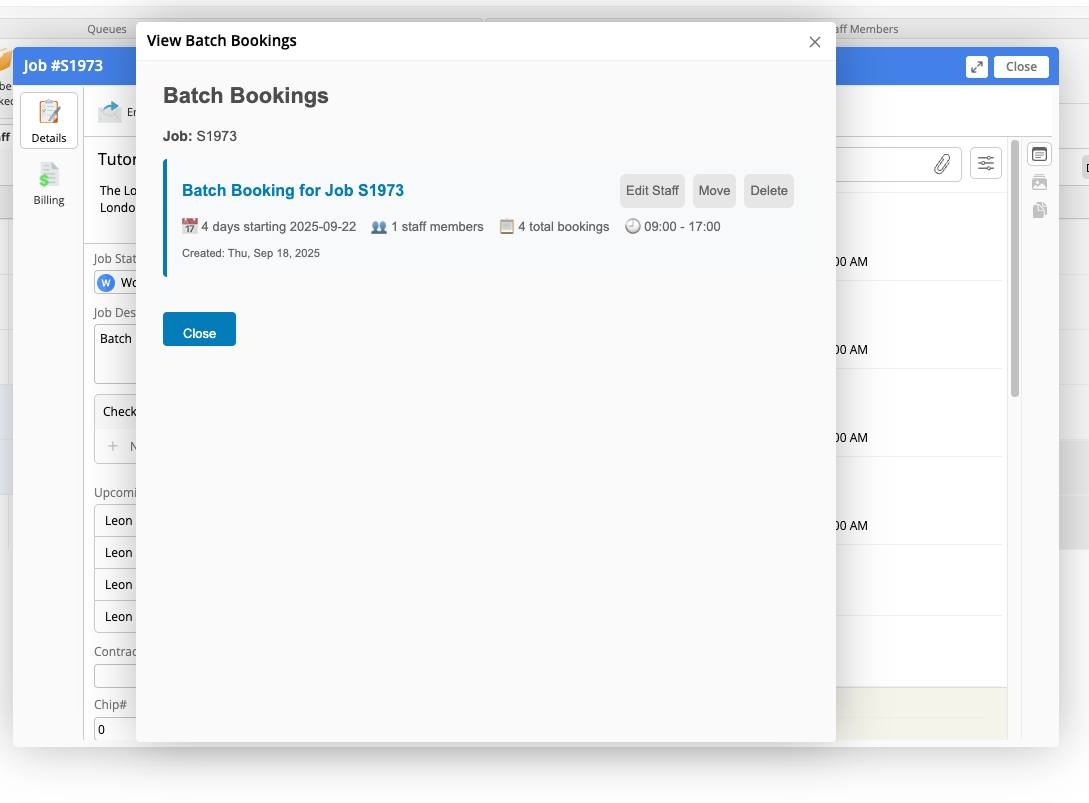
Task: Close the Job #S1973 window
Action: pos(1021,67)
